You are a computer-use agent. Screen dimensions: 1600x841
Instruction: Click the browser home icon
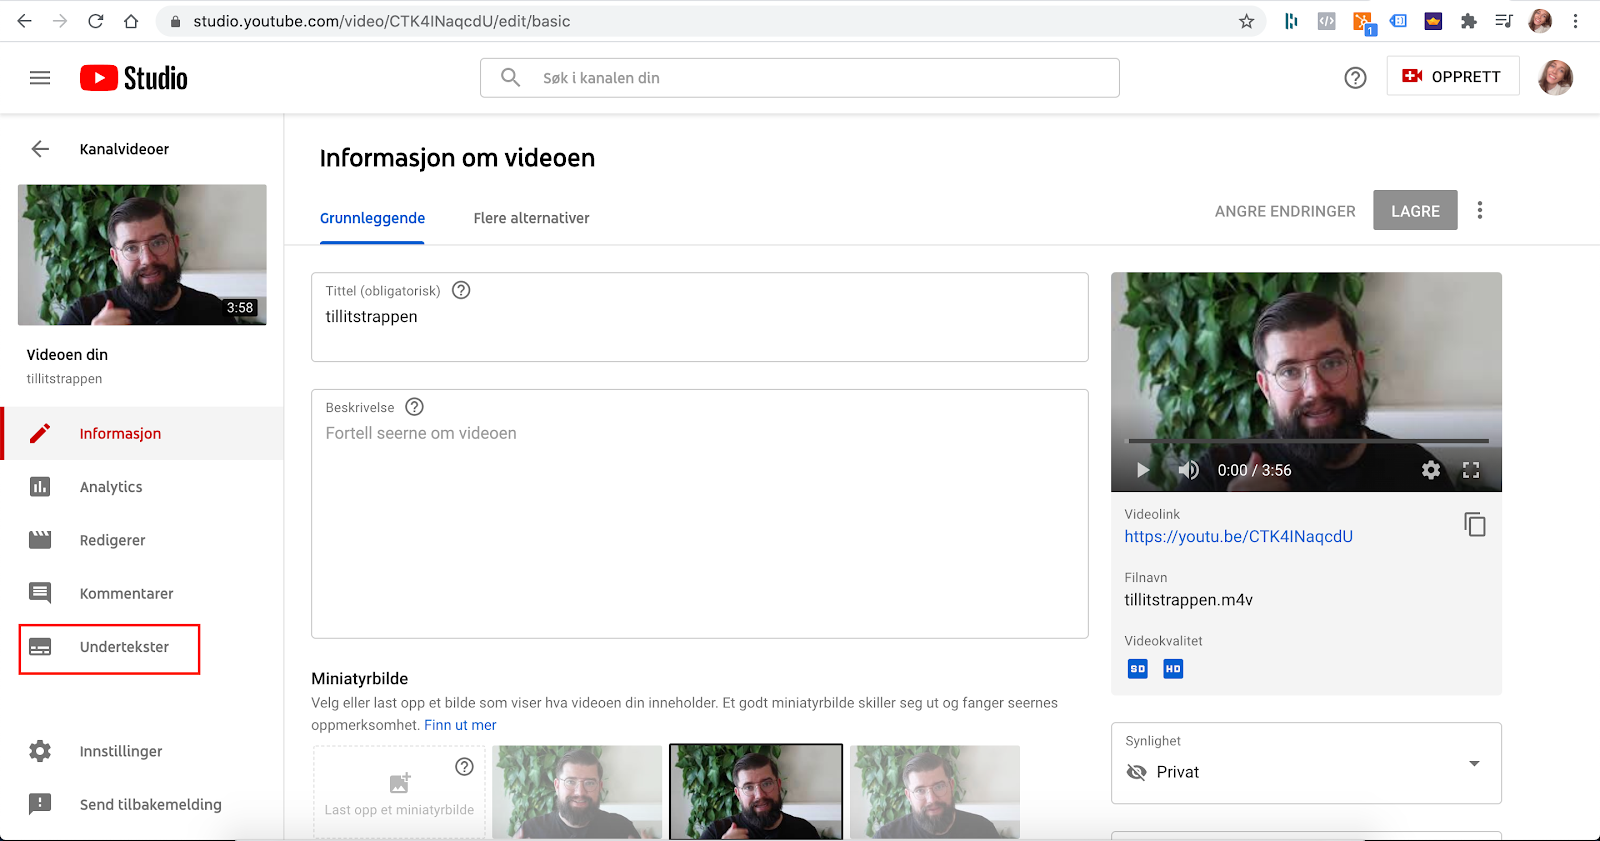131,21
